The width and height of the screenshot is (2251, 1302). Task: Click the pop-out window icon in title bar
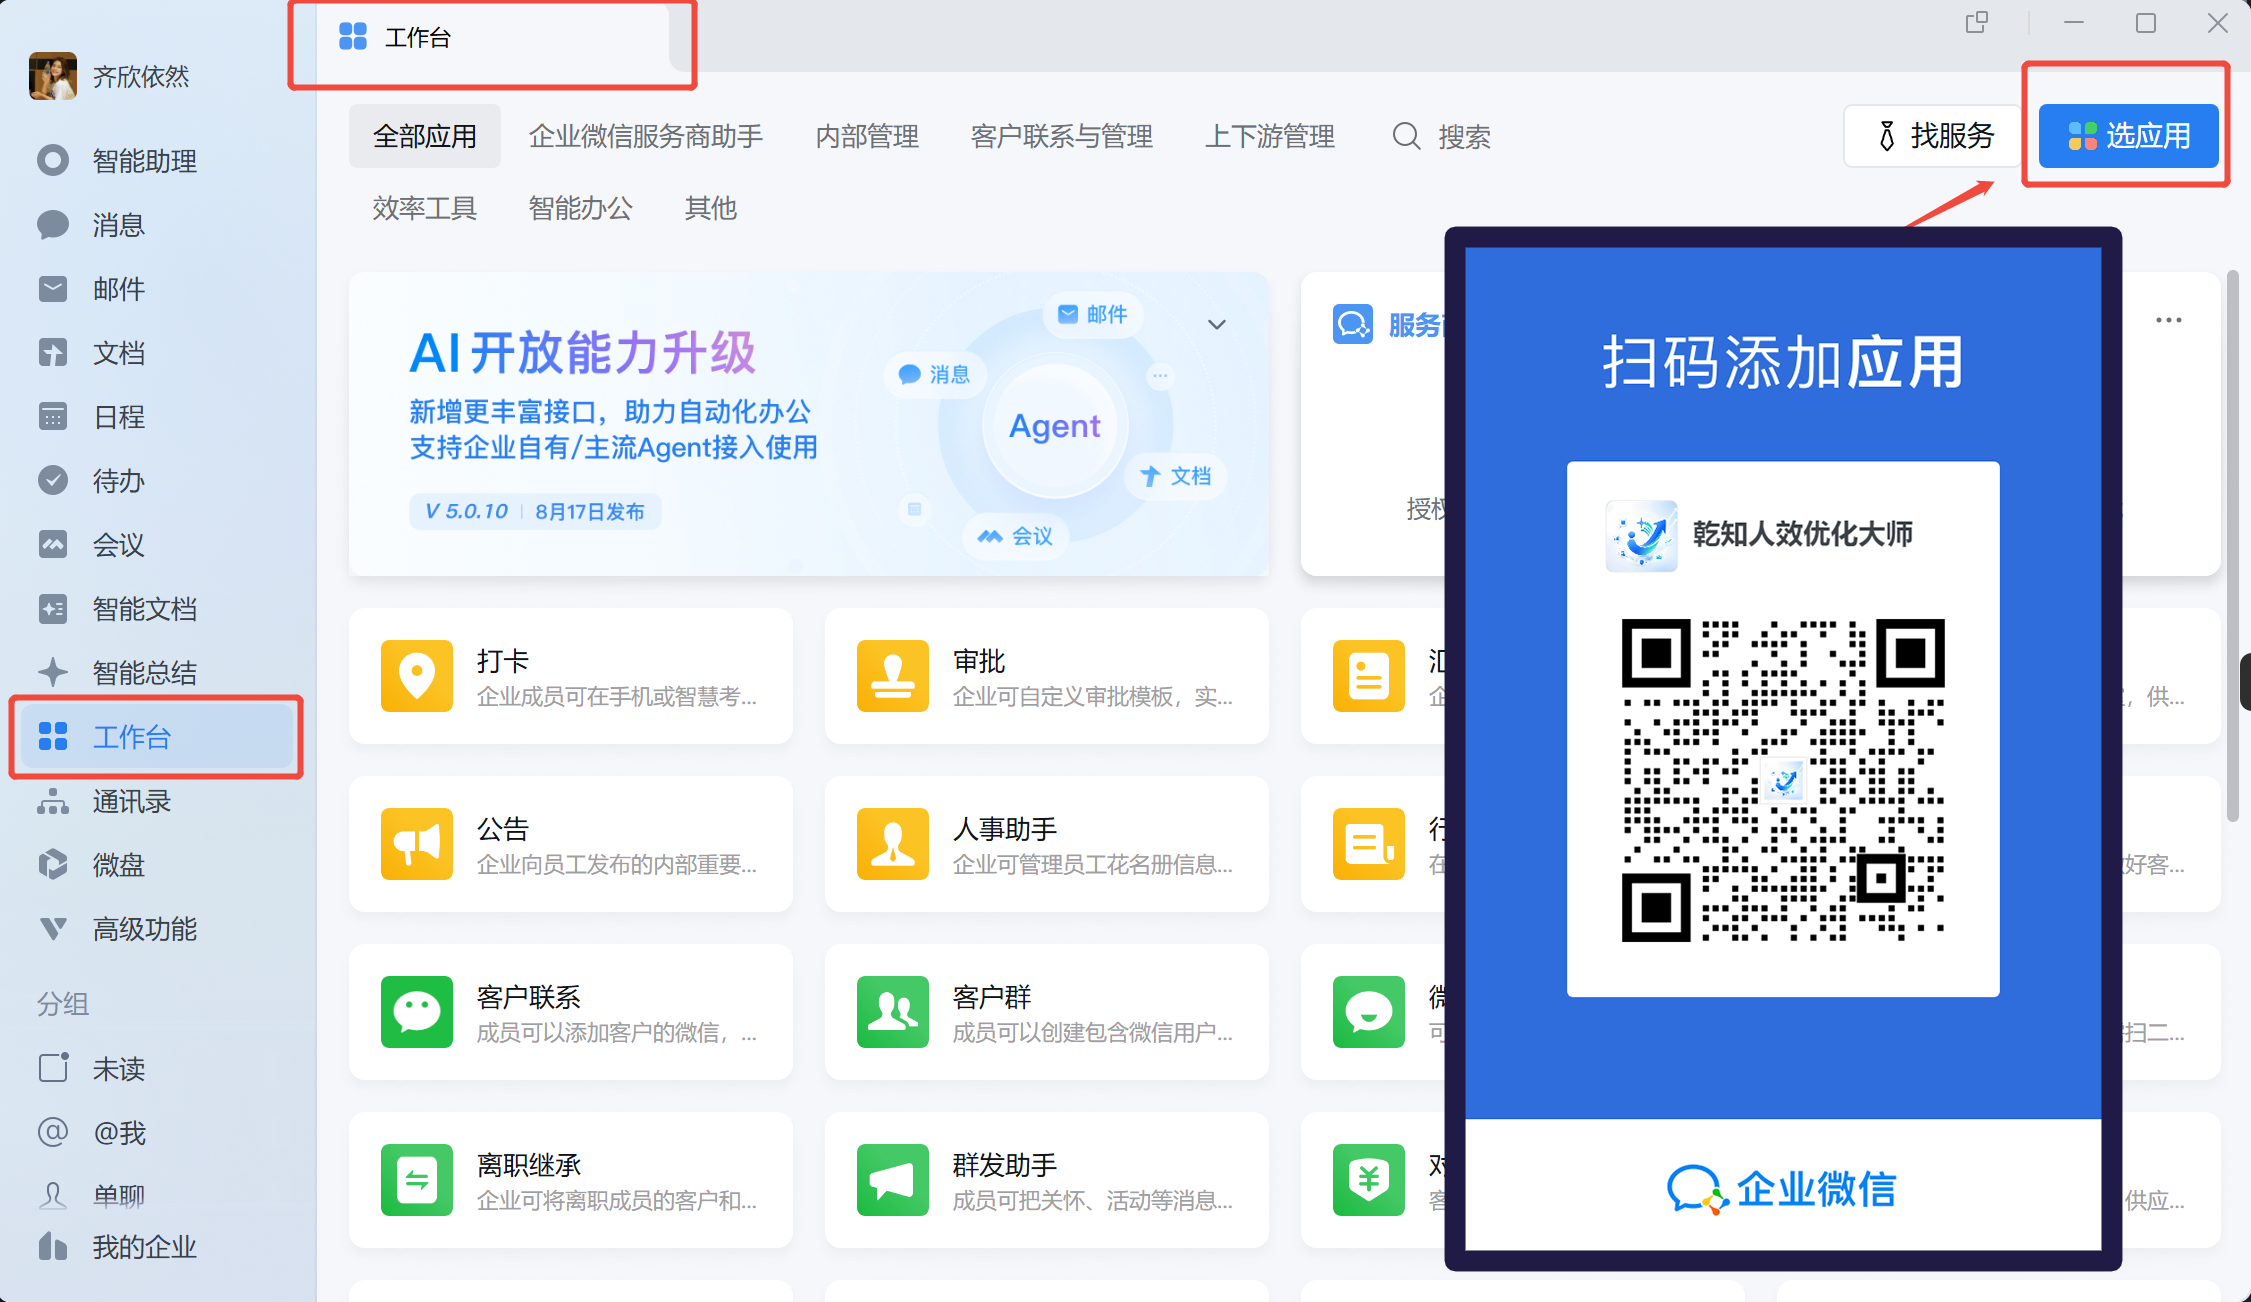[1976, 23]
